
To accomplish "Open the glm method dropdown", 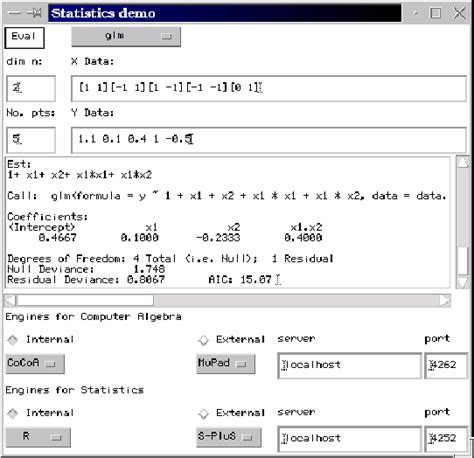I will (x=126, y=37).
